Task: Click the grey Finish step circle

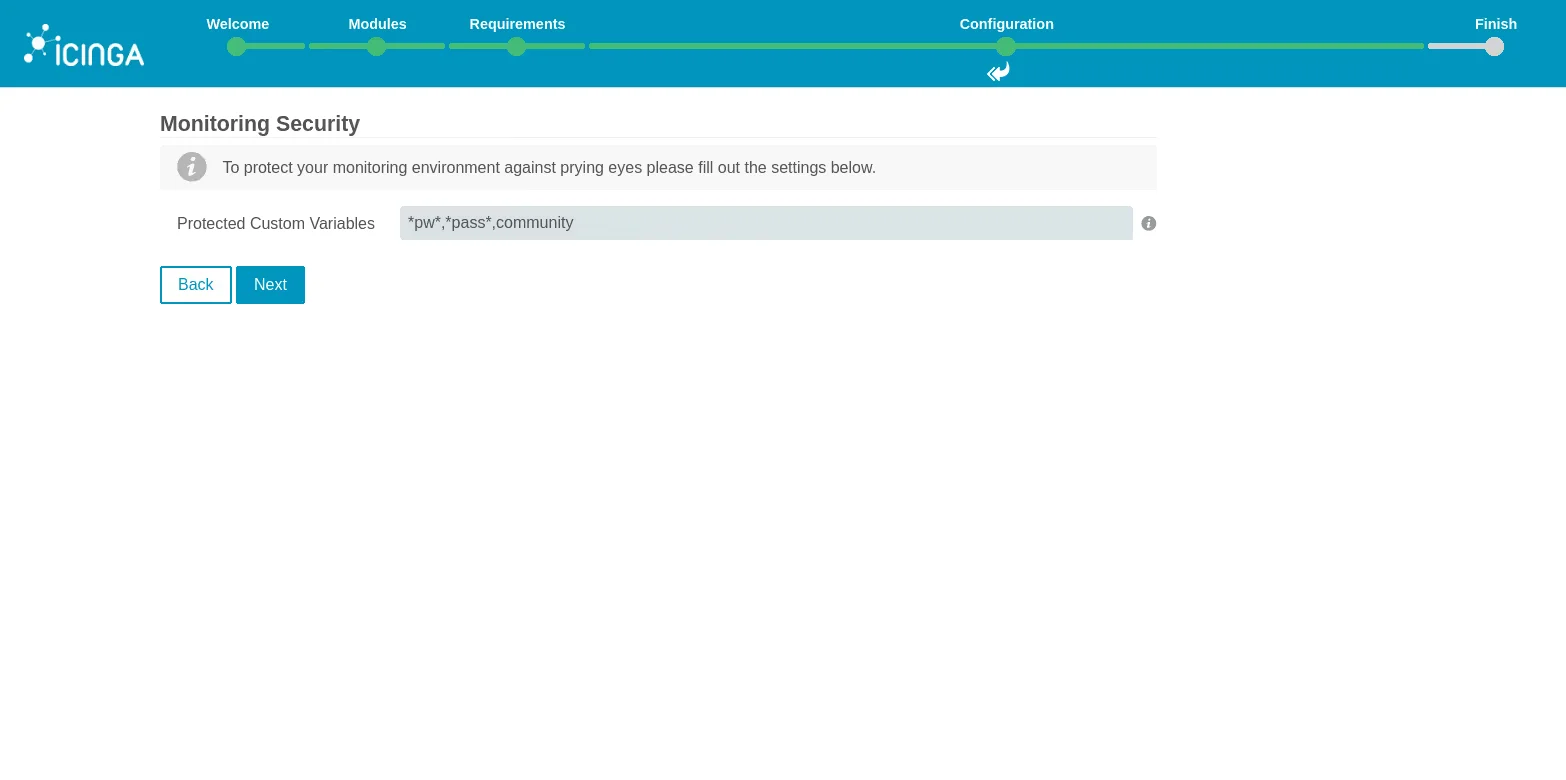Action: point(1494,46)
